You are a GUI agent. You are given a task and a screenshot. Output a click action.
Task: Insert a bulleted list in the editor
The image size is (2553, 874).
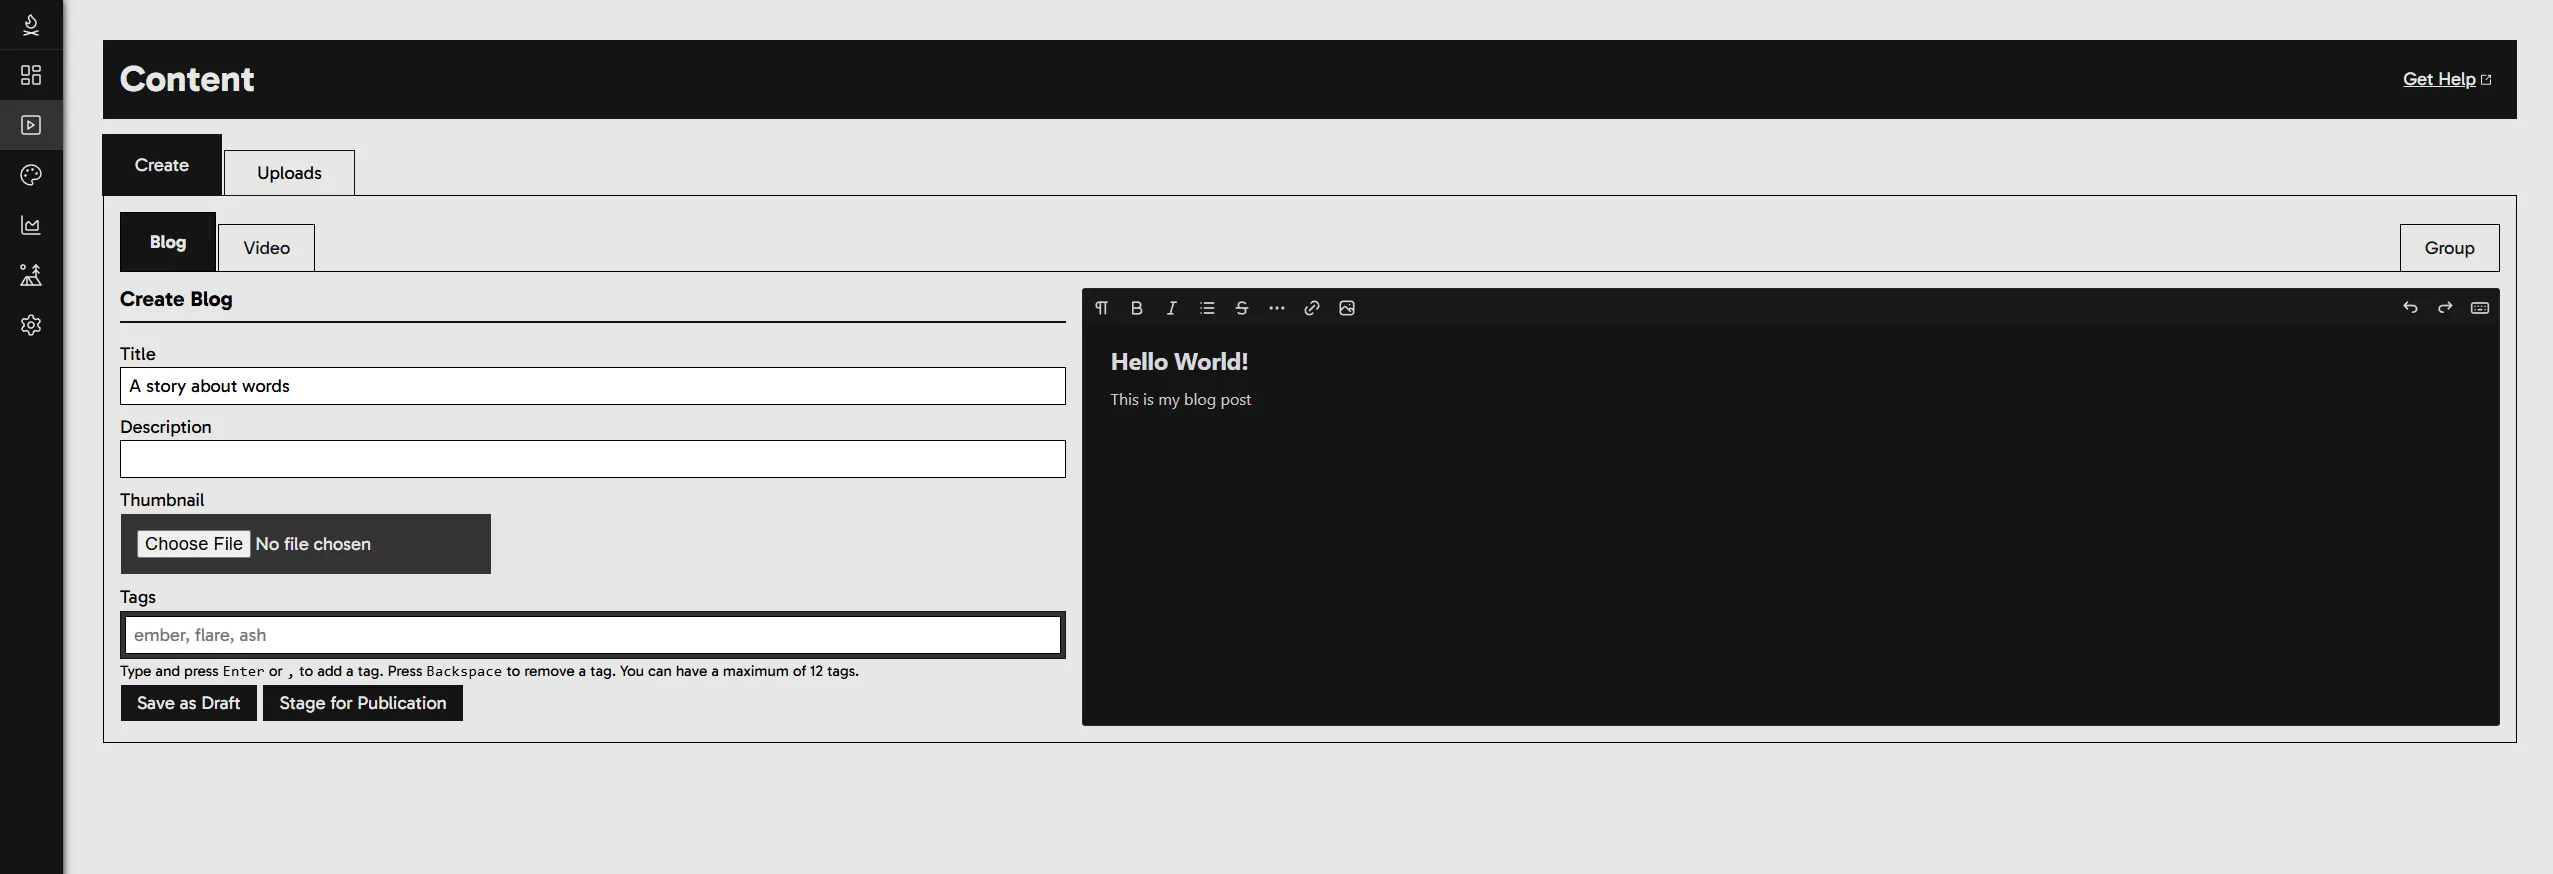[x=1207, y=308]
